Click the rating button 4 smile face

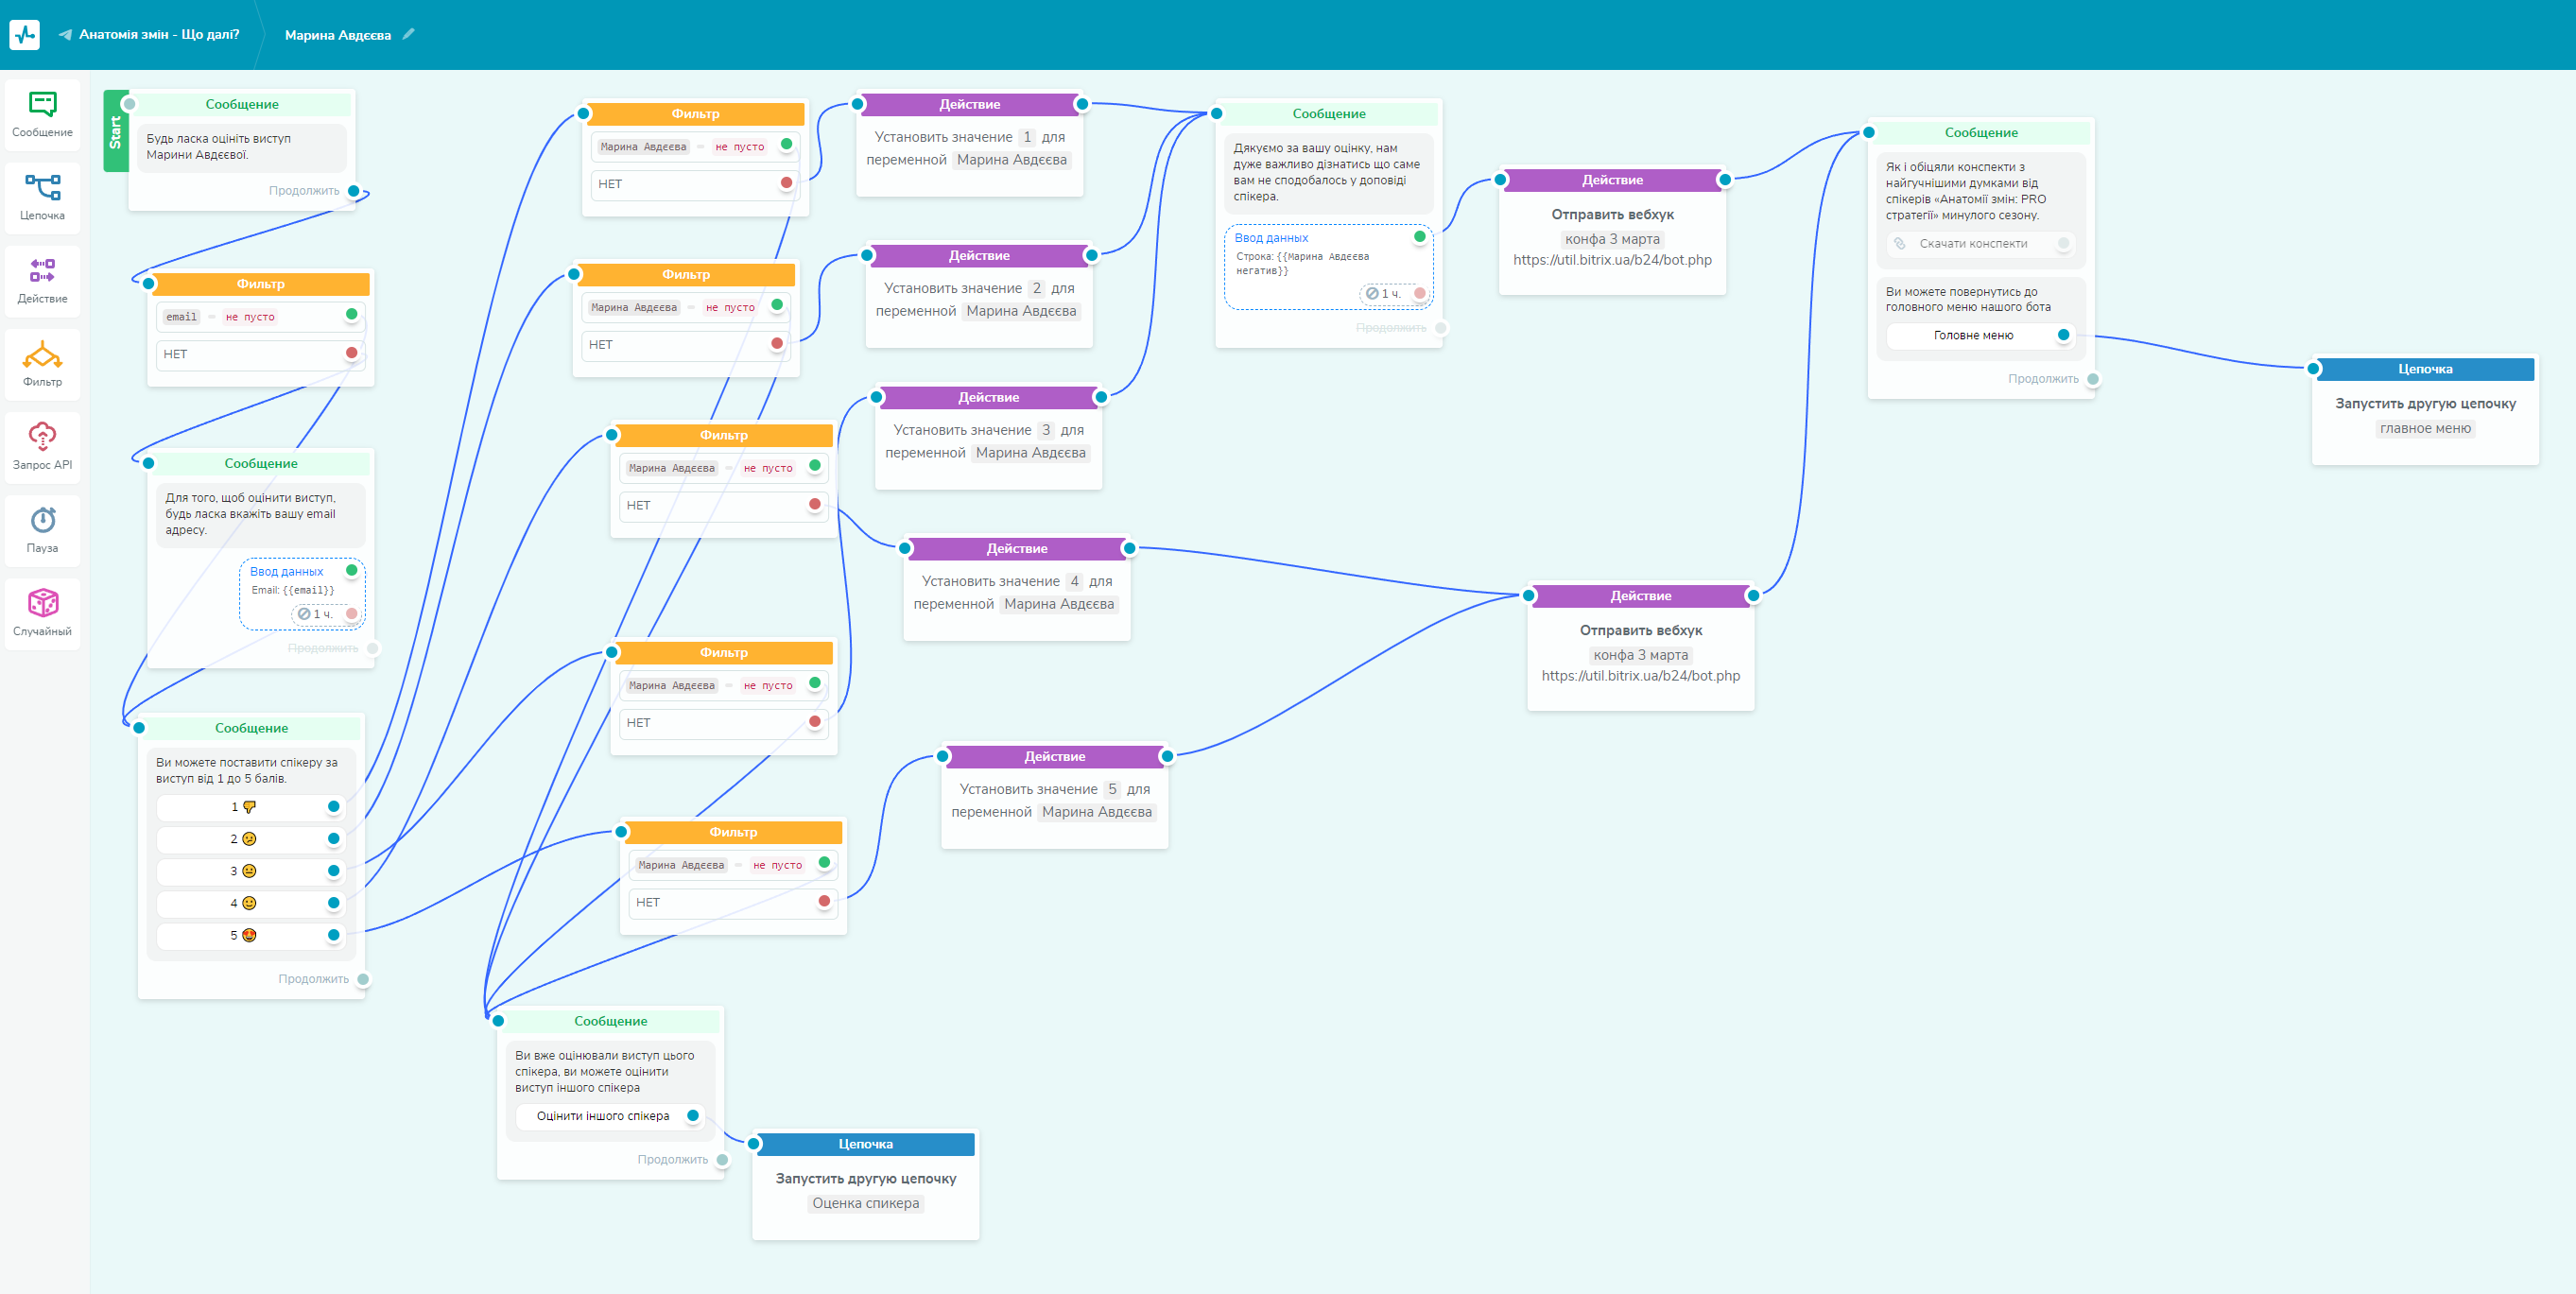point(250,903)
